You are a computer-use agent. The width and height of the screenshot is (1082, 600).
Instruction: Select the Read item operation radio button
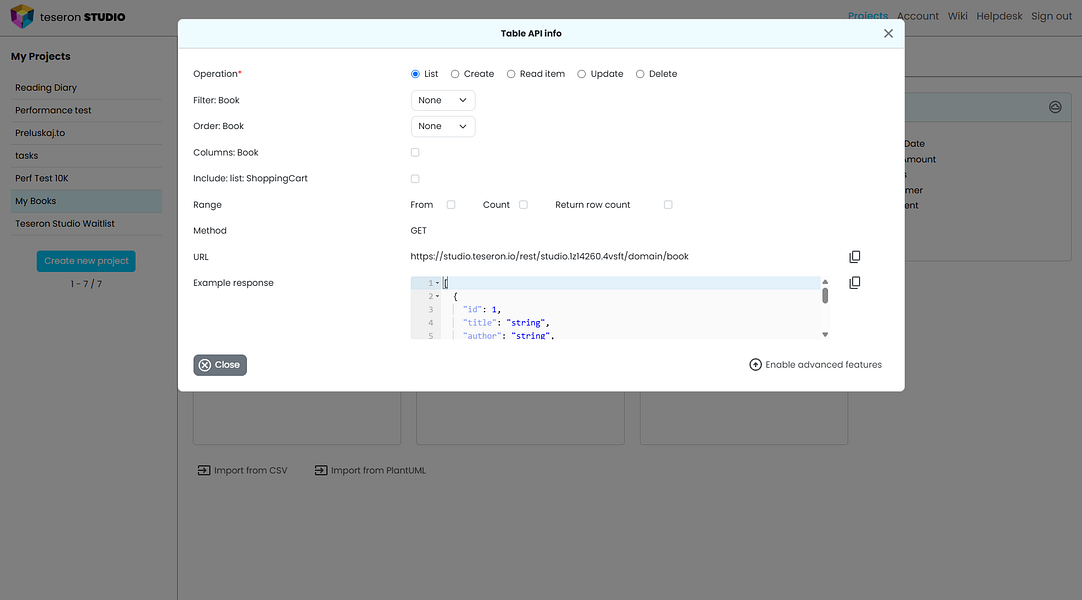[x=511, y=74]
